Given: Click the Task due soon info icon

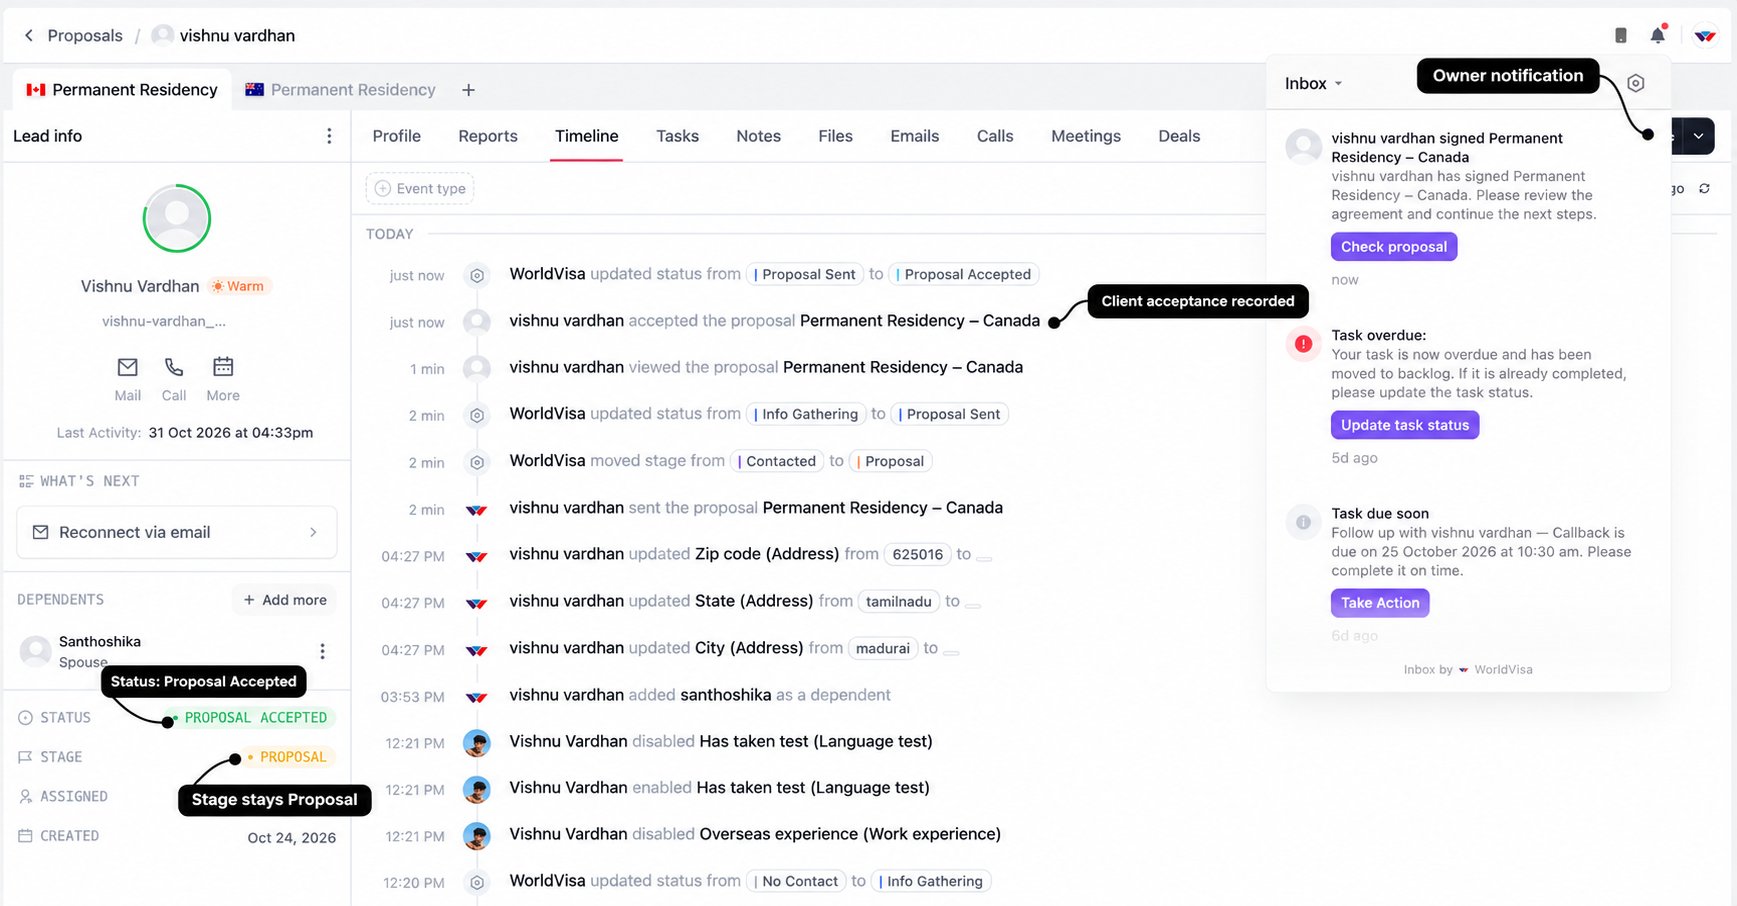Looking at the screenshot, I should 1303,522.
